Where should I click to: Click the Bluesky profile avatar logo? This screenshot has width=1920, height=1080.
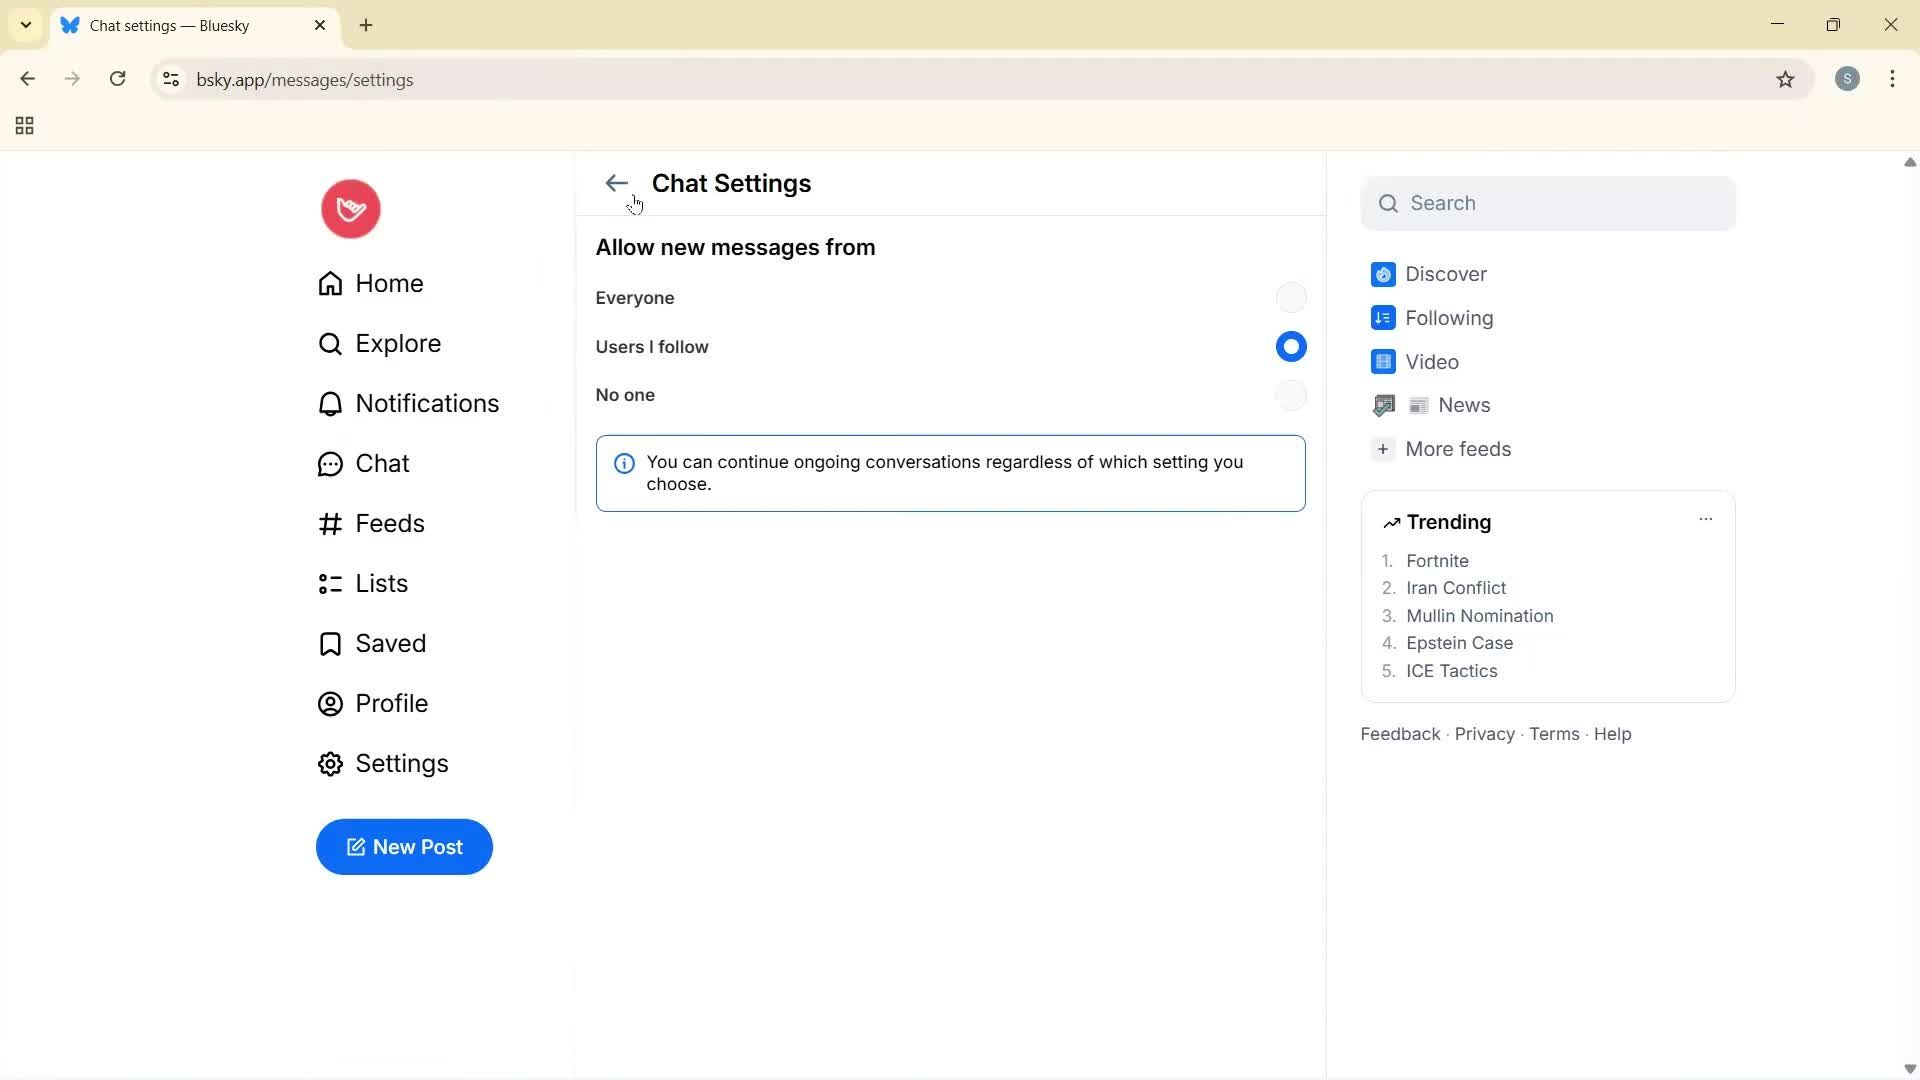click(x=349, y=208)
